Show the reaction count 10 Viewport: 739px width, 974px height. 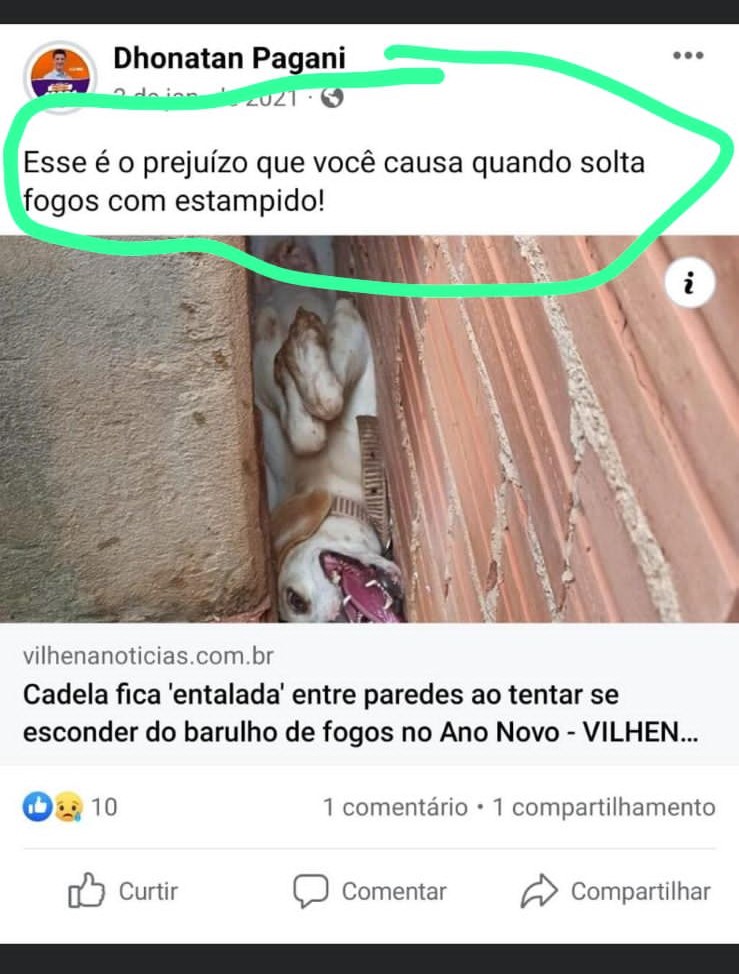(104, 807)
